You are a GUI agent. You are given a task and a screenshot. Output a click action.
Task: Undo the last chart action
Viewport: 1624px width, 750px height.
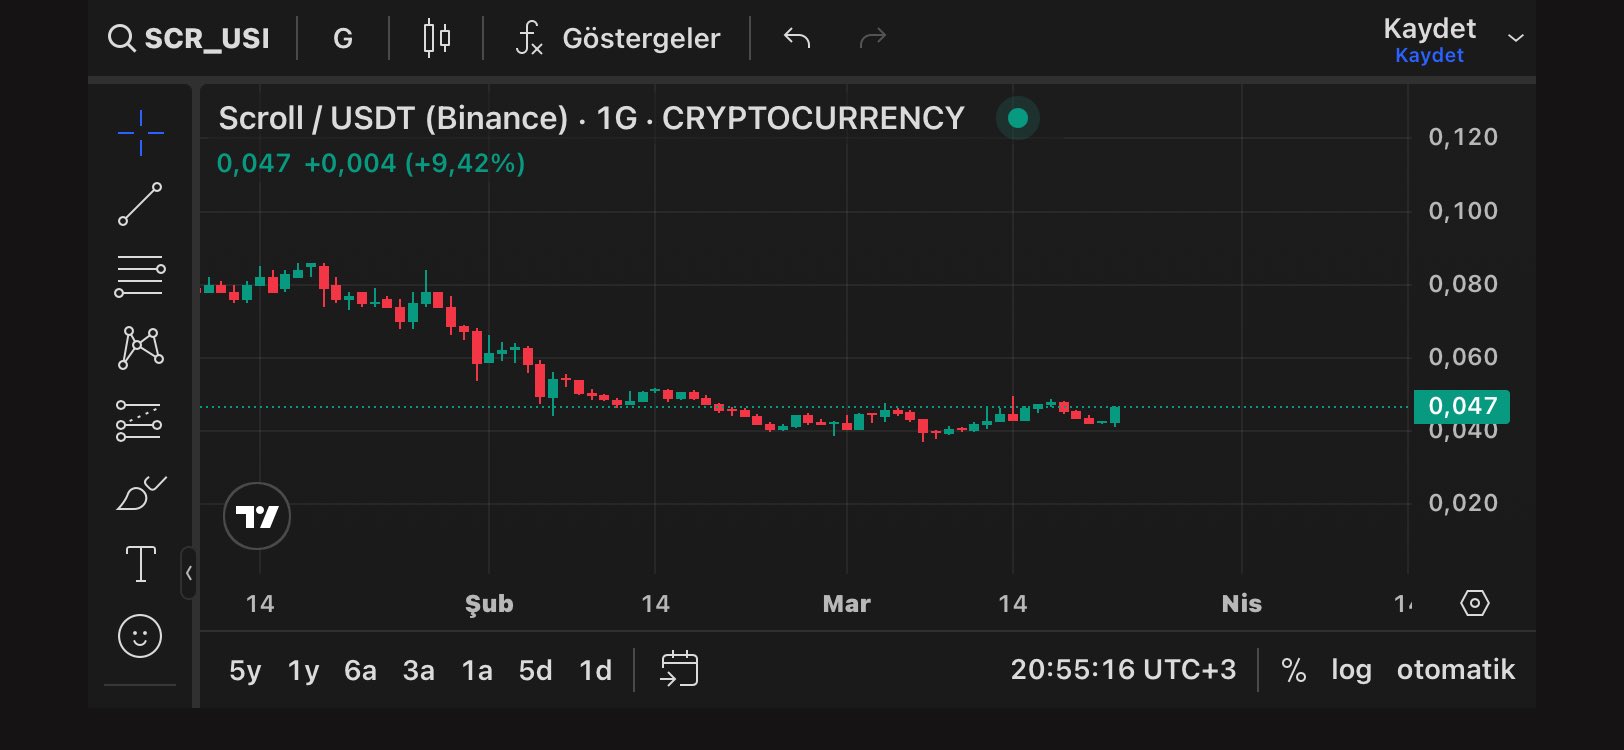(797, 39)
